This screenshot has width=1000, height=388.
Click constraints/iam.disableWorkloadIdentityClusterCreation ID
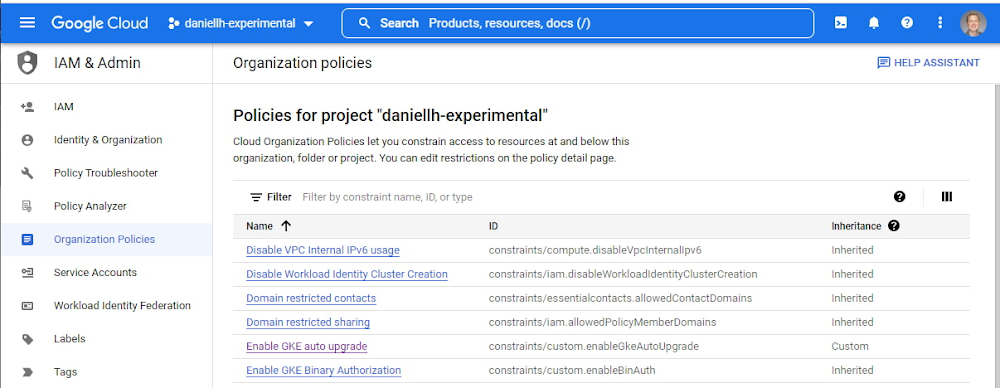point(623,274)
